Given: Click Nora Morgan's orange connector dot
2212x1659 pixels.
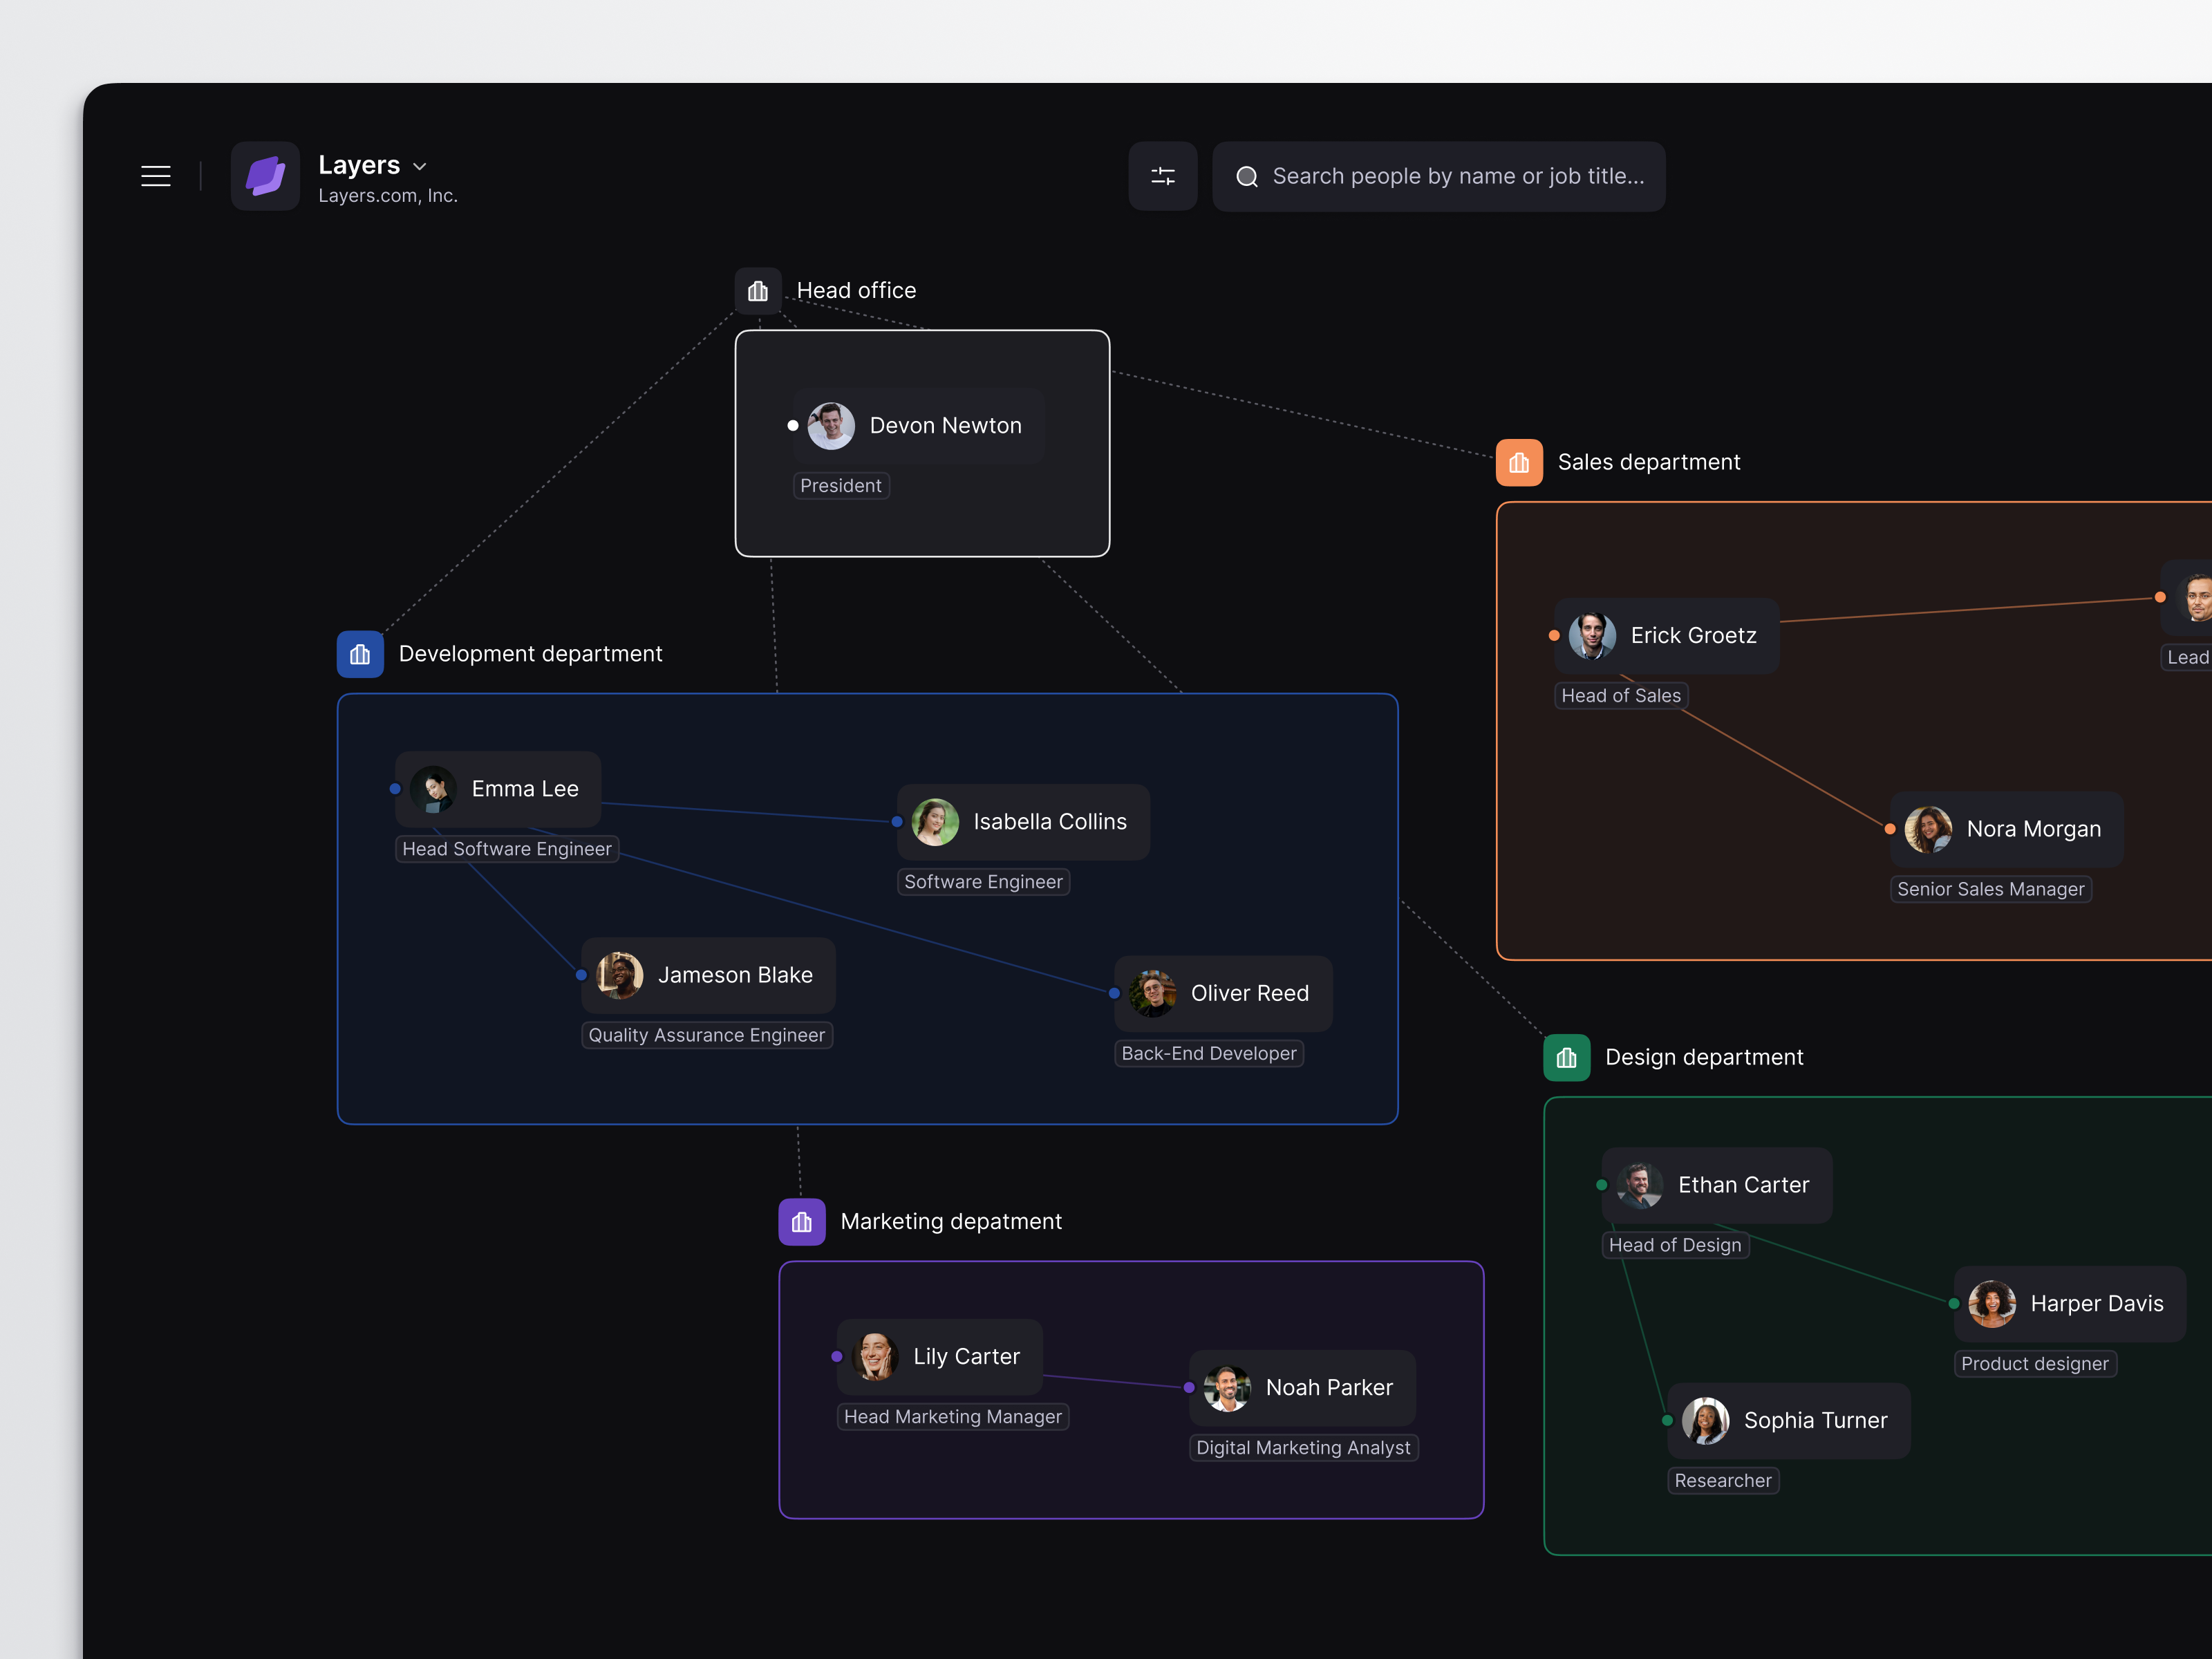Looking at the screenshot, I should [1889, 829].
